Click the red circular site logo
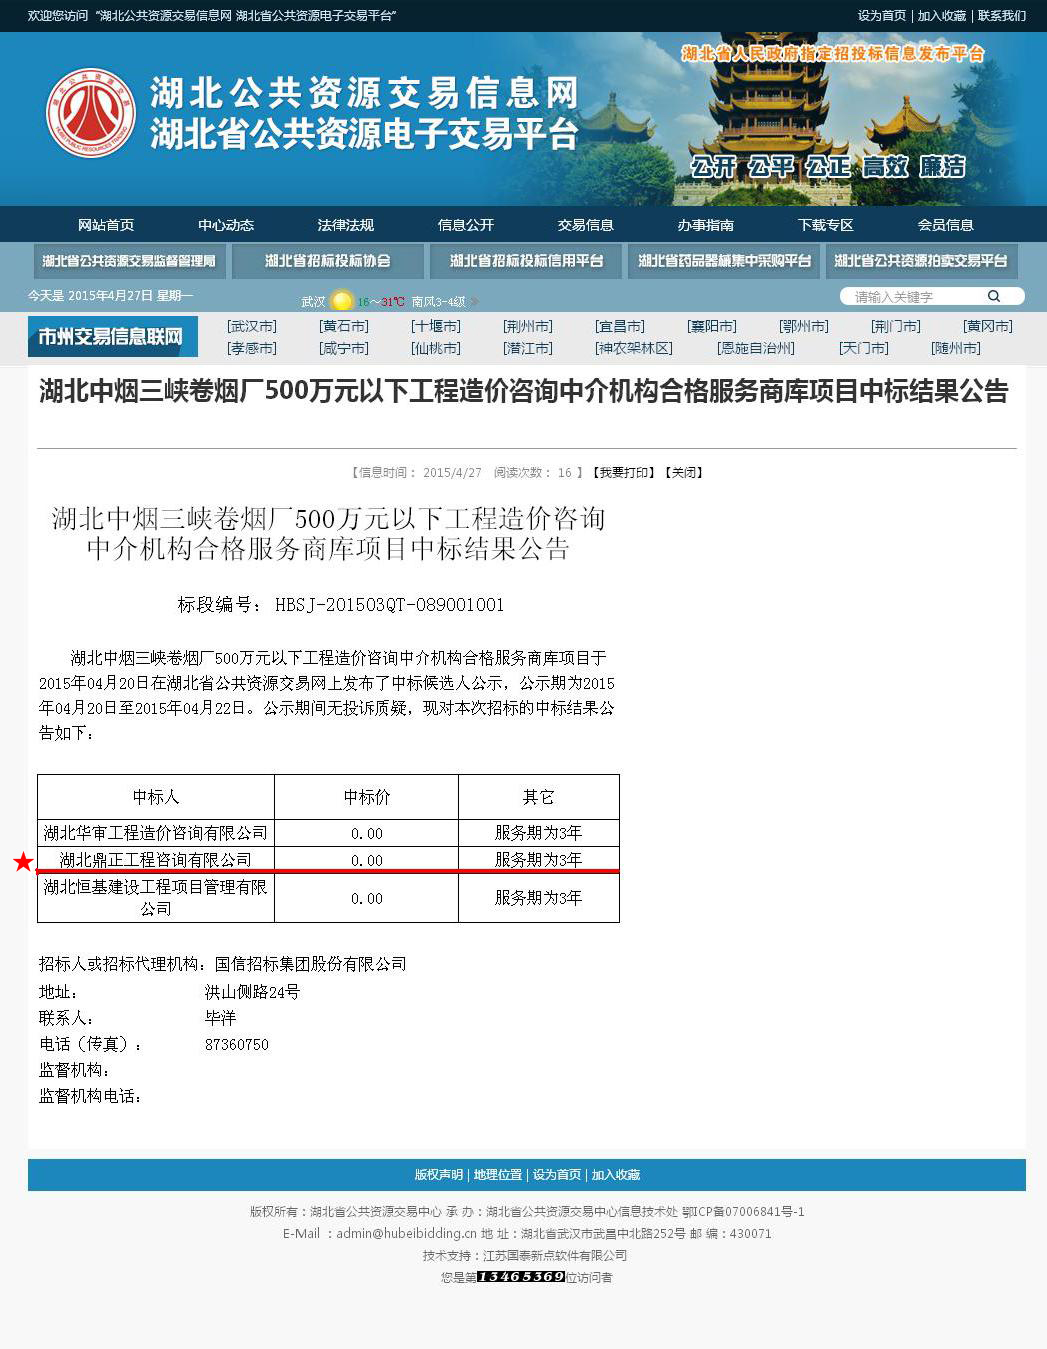Image resolution: width=1047 pixels, height=1349 pixels. [91, 113]
